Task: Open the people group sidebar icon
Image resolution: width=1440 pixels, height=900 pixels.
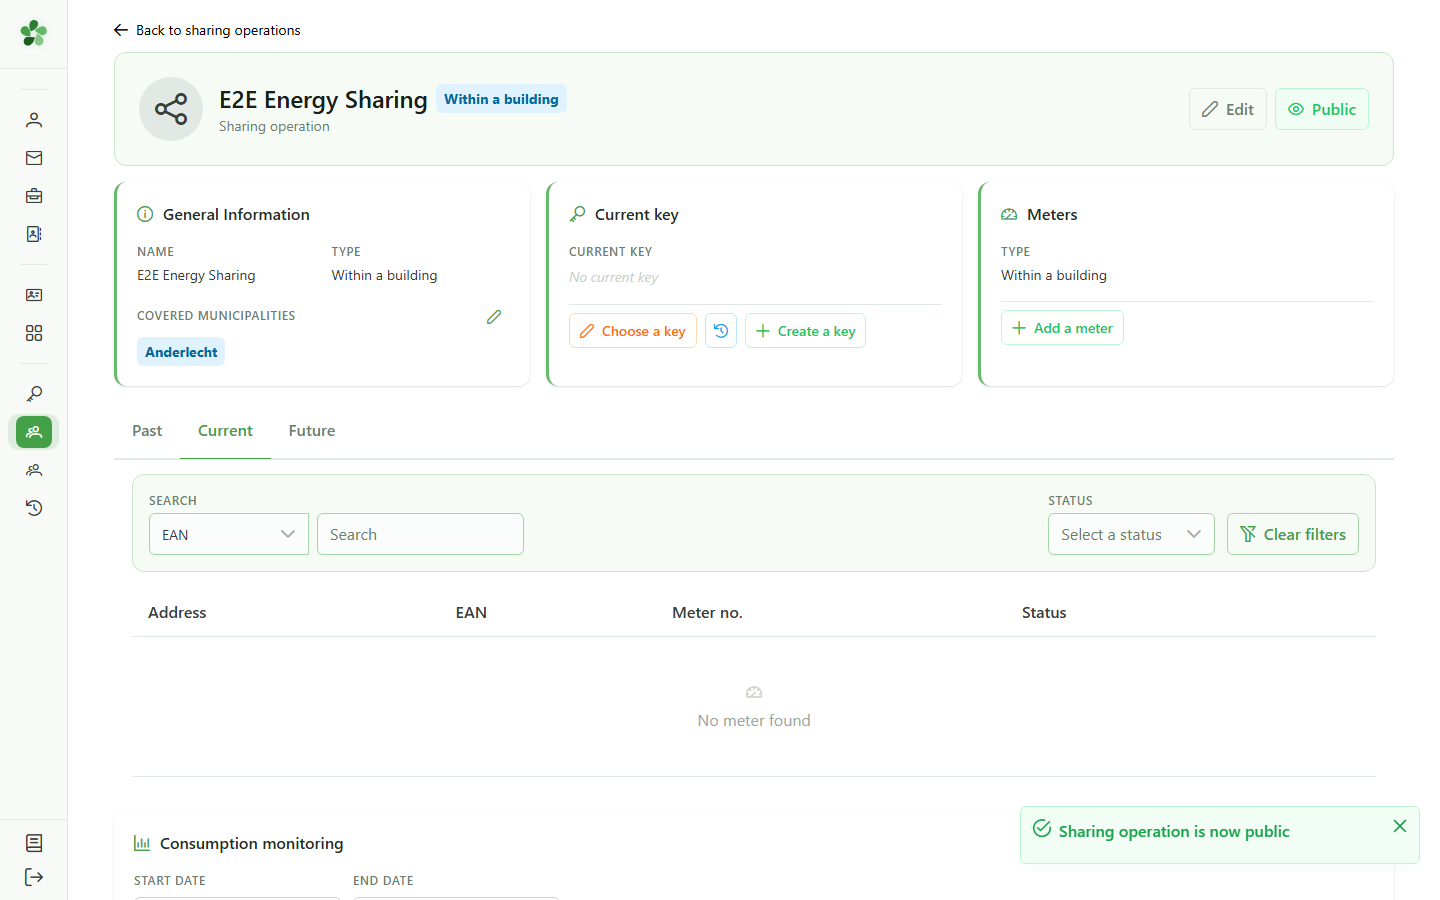Action: click(x=34, y=470)
